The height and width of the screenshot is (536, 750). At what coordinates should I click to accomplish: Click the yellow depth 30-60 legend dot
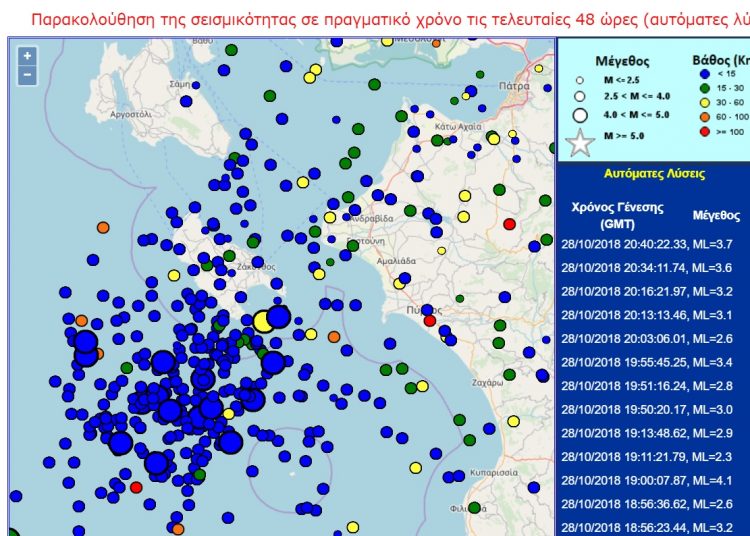click(x=705, y=102)
